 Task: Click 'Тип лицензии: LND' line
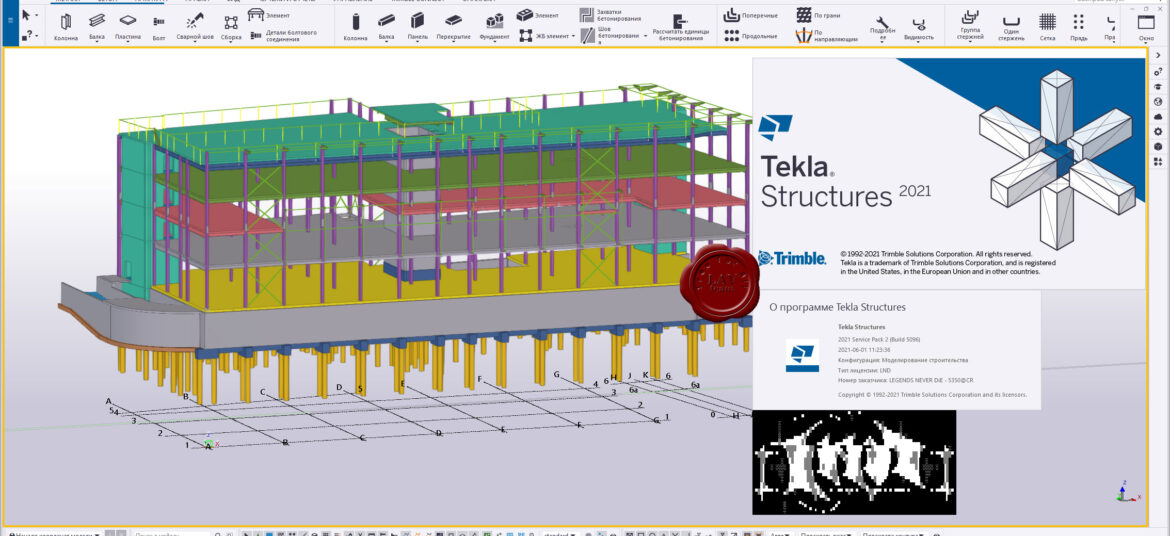click(x=865, y=370)
